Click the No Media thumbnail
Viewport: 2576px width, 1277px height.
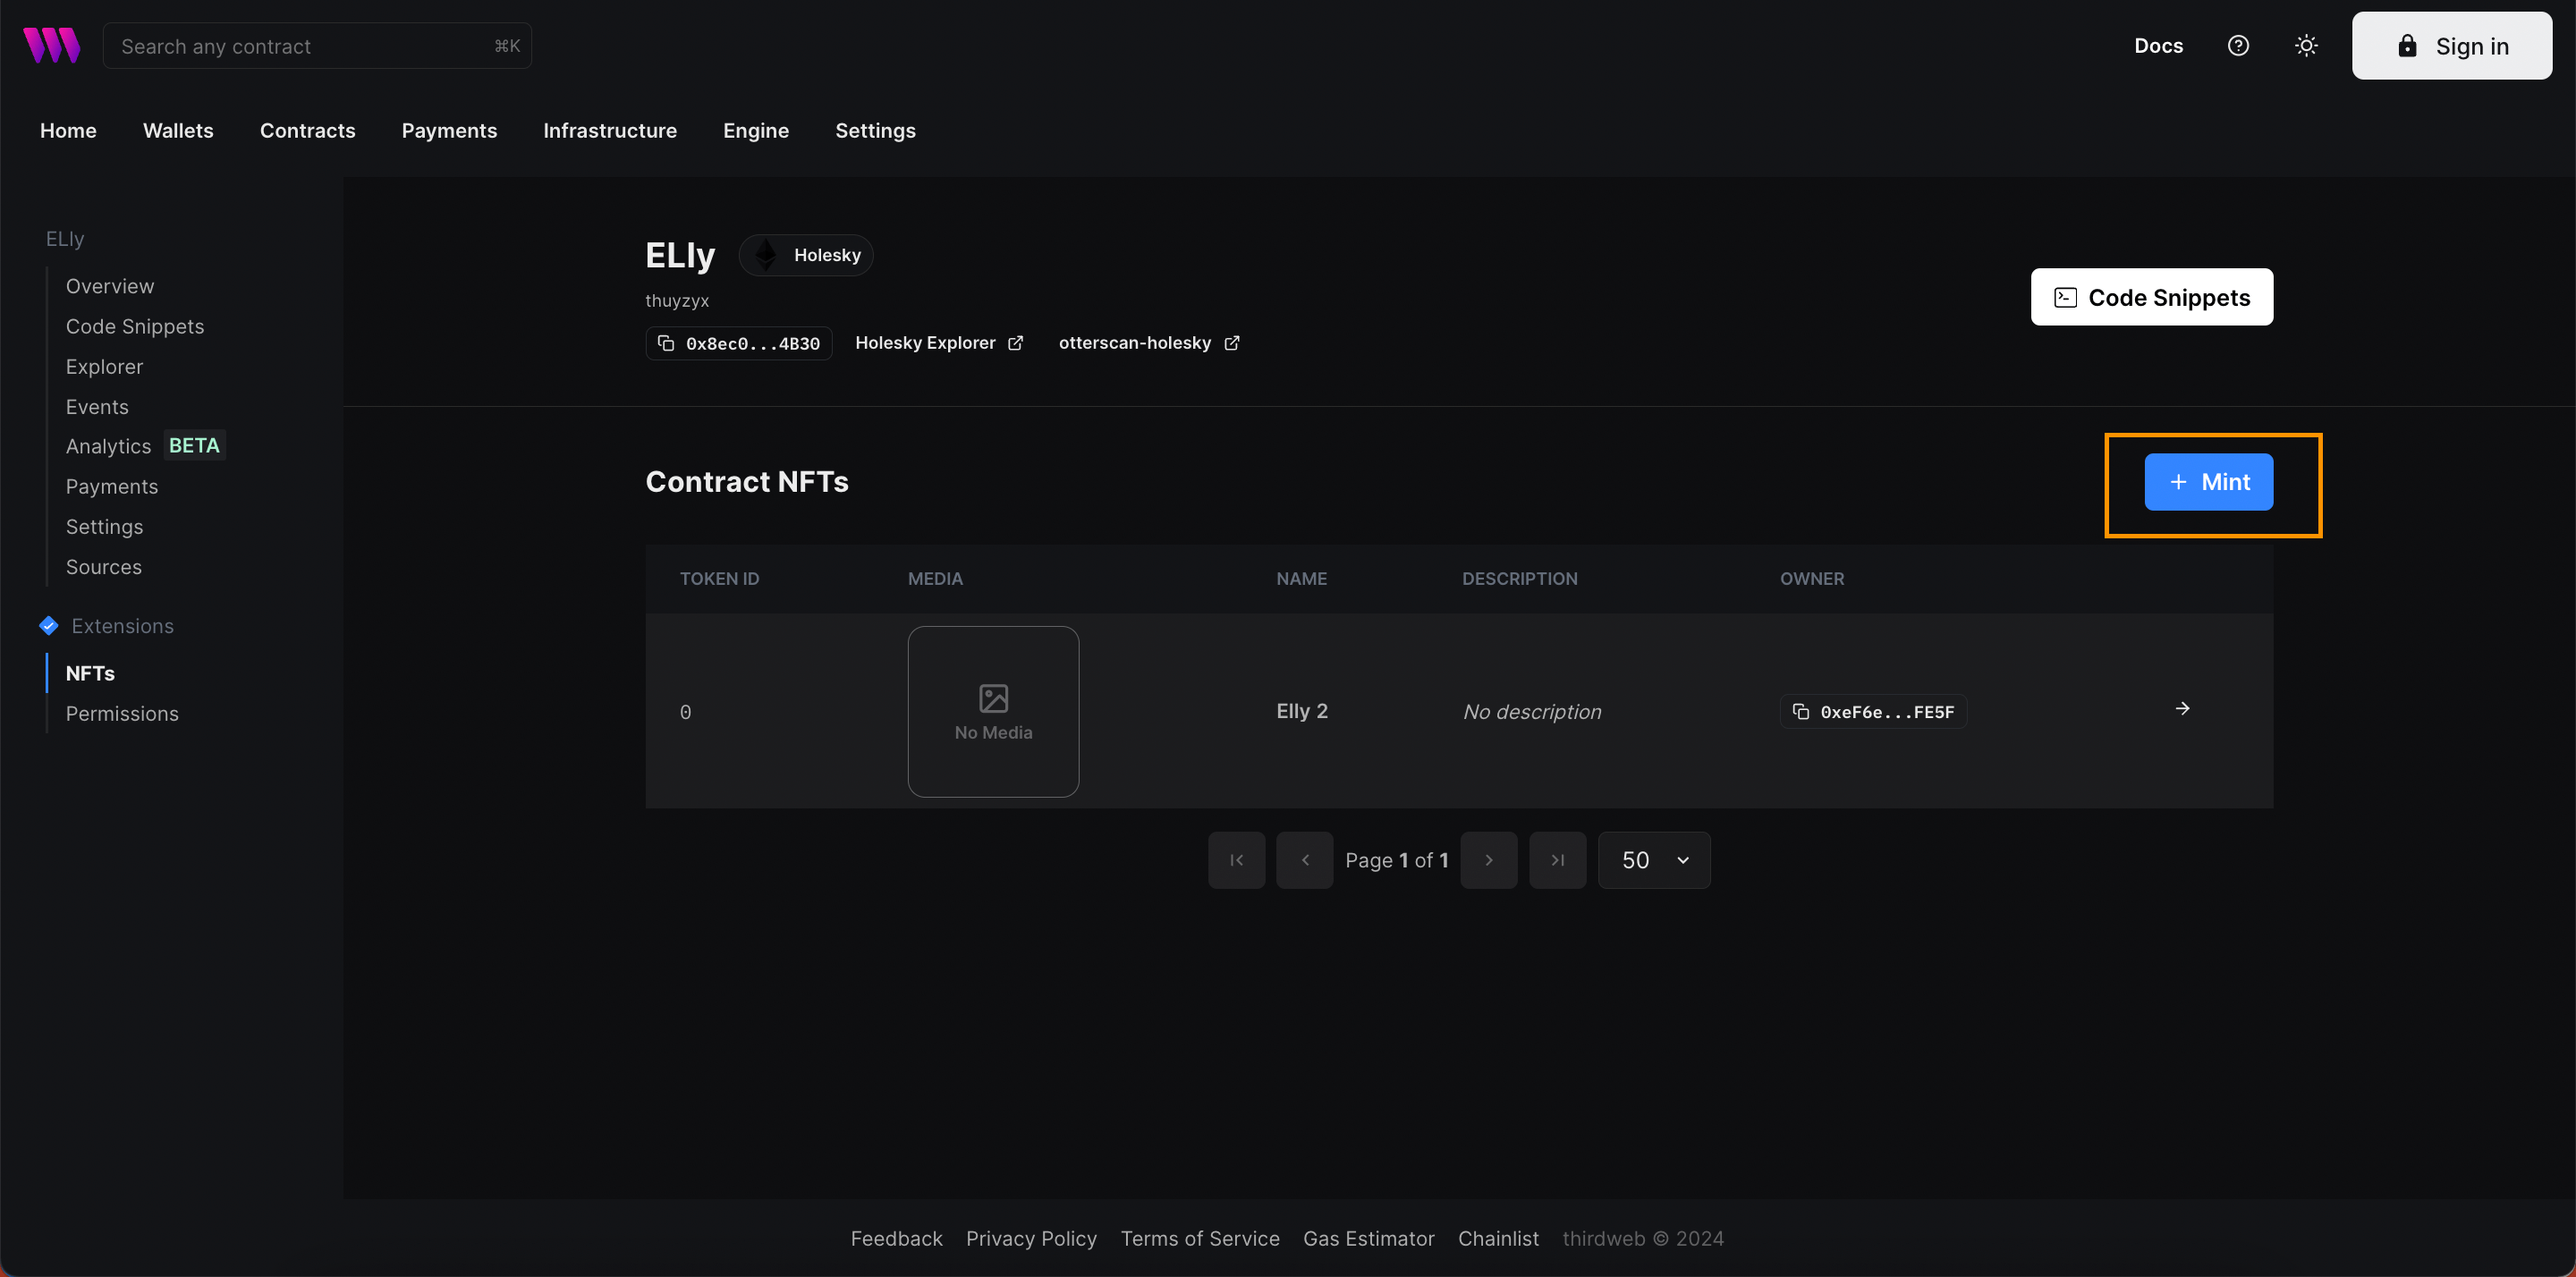(x=993, y=712)
